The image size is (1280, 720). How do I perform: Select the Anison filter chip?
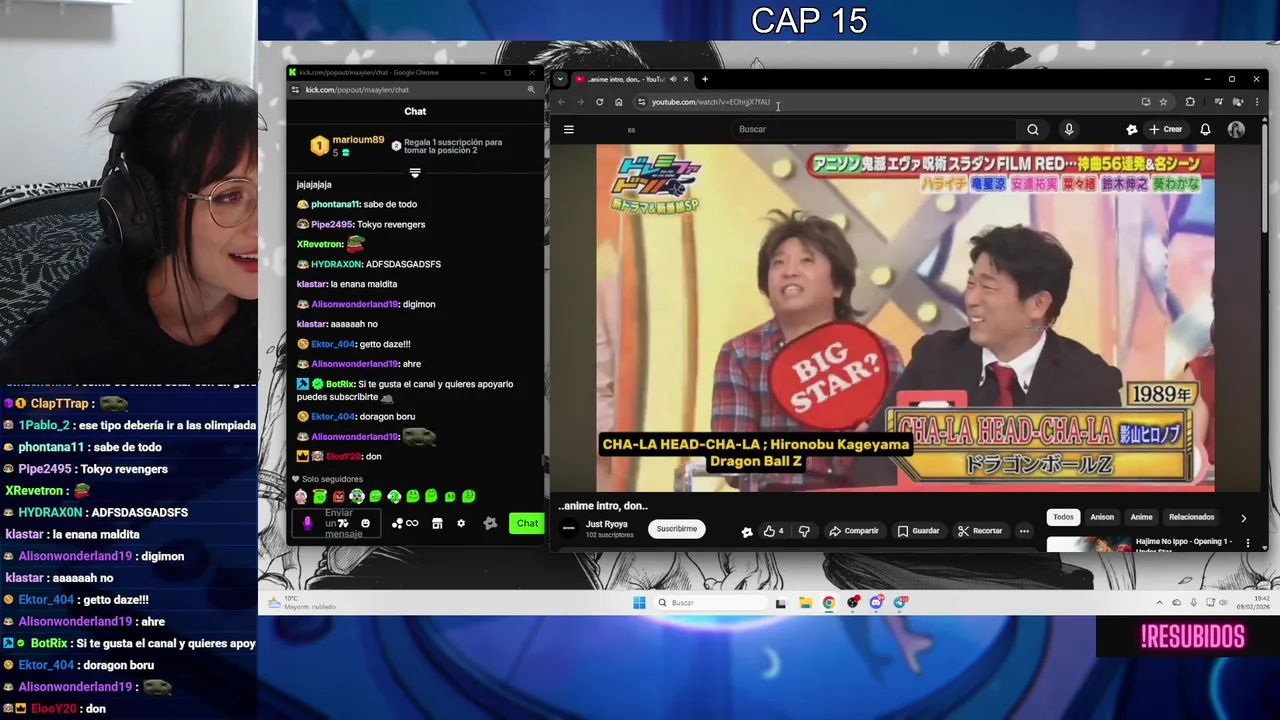click(x=1102, y=517)
